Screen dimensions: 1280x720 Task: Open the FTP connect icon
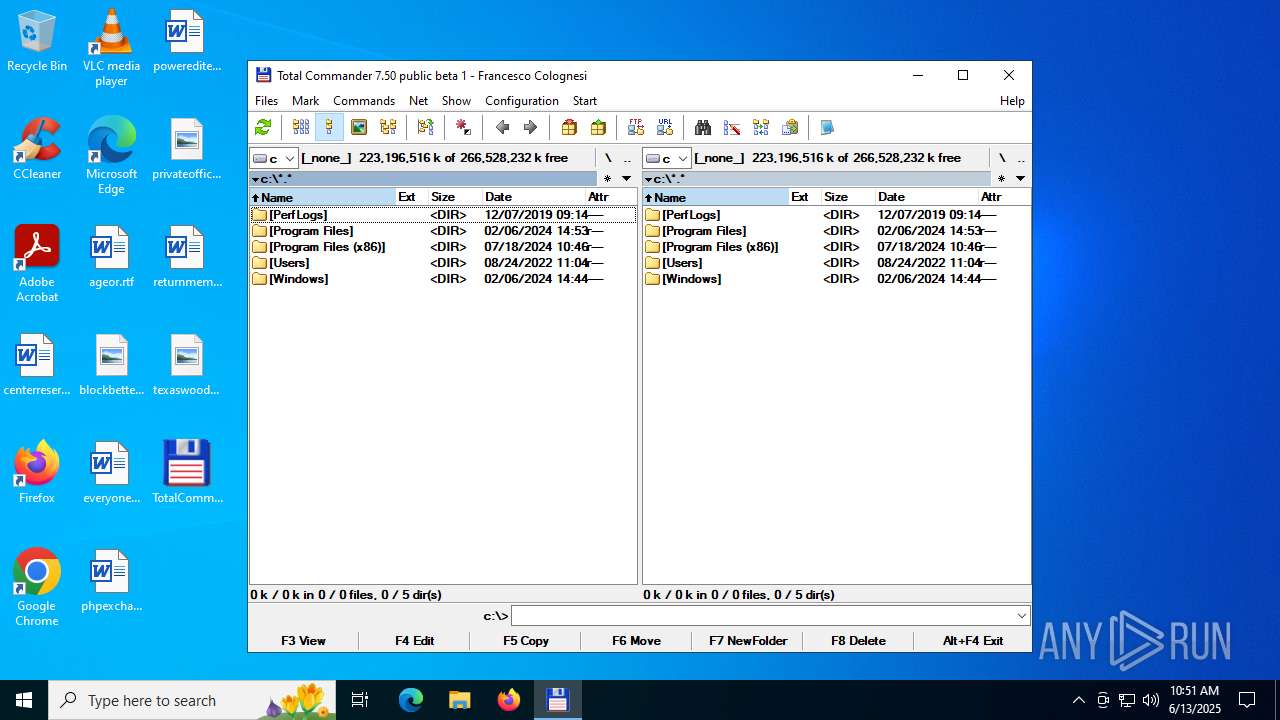click(636, 127)
